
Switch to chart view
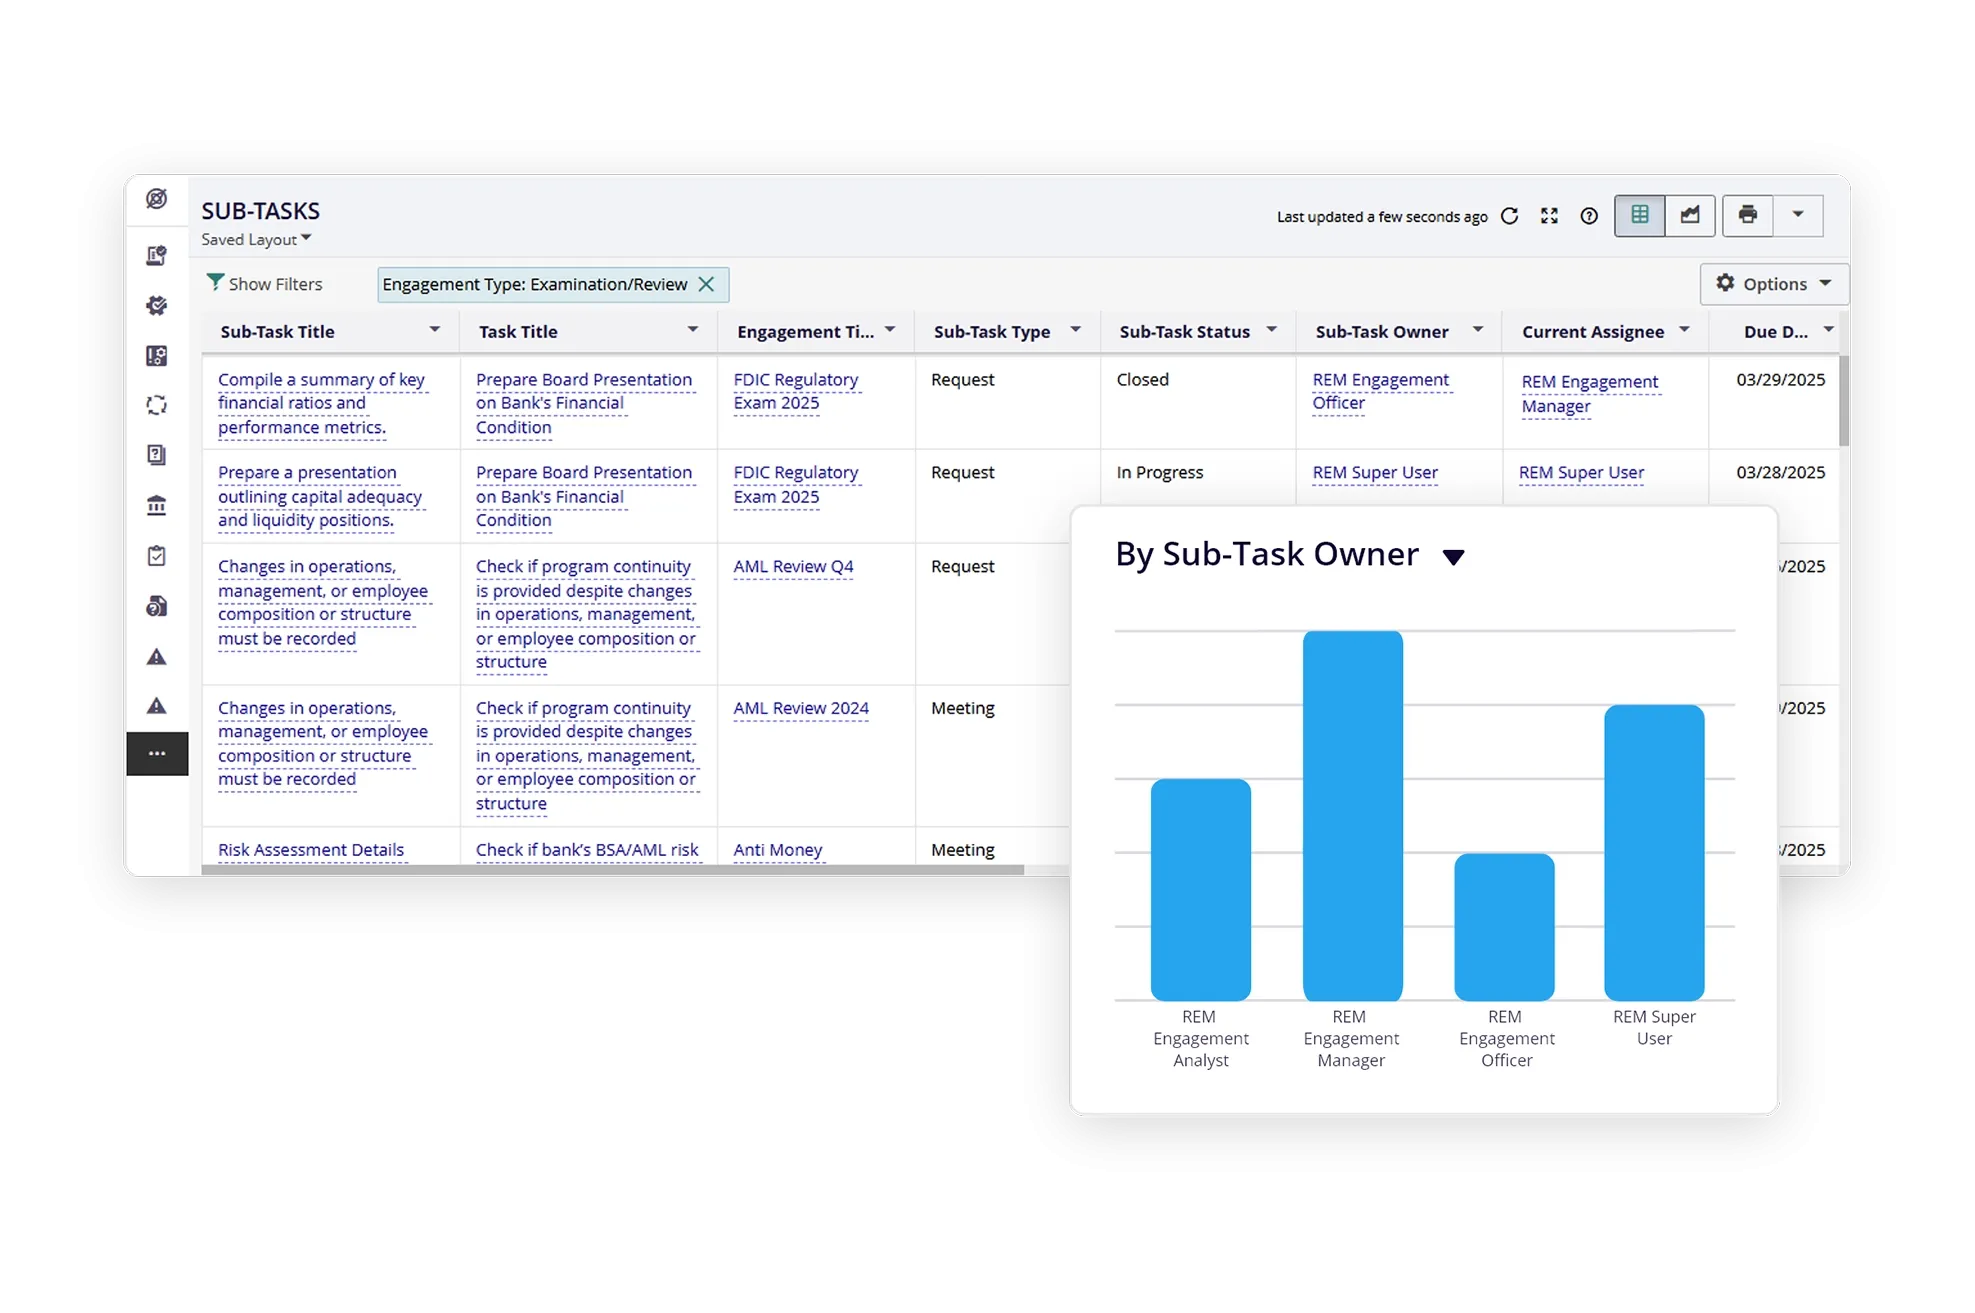point(1690,215)
